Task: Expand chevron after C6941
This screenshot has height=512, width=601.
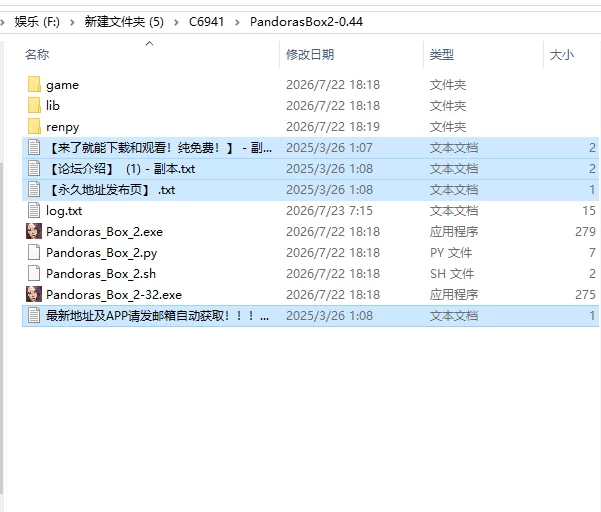Action: coord(237,22)
